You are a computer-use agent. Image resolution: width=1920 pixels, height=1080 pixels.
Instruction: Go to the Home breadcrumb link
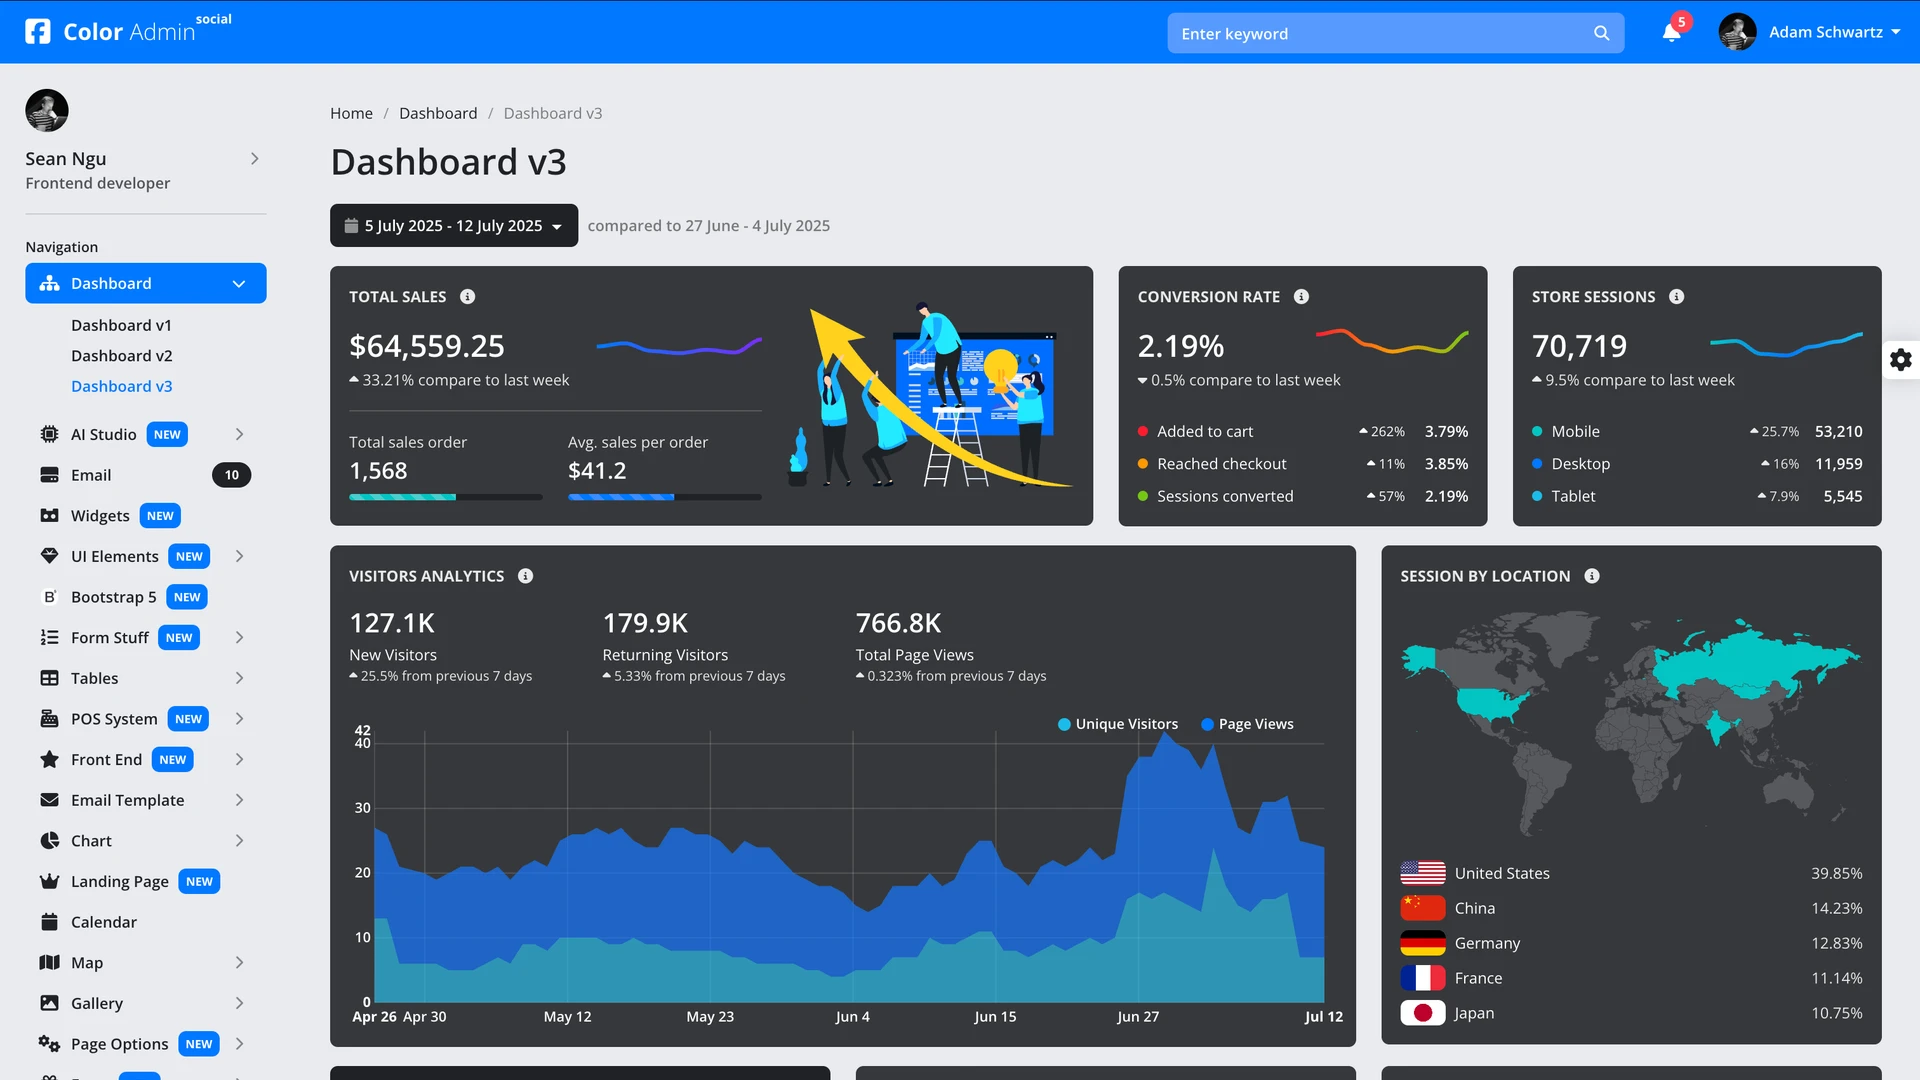tap(351, 113)
